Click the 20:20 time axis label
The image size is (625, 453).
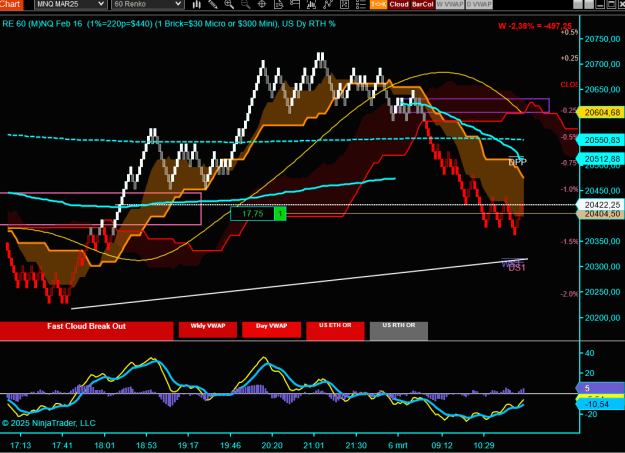tap(272, 445)
